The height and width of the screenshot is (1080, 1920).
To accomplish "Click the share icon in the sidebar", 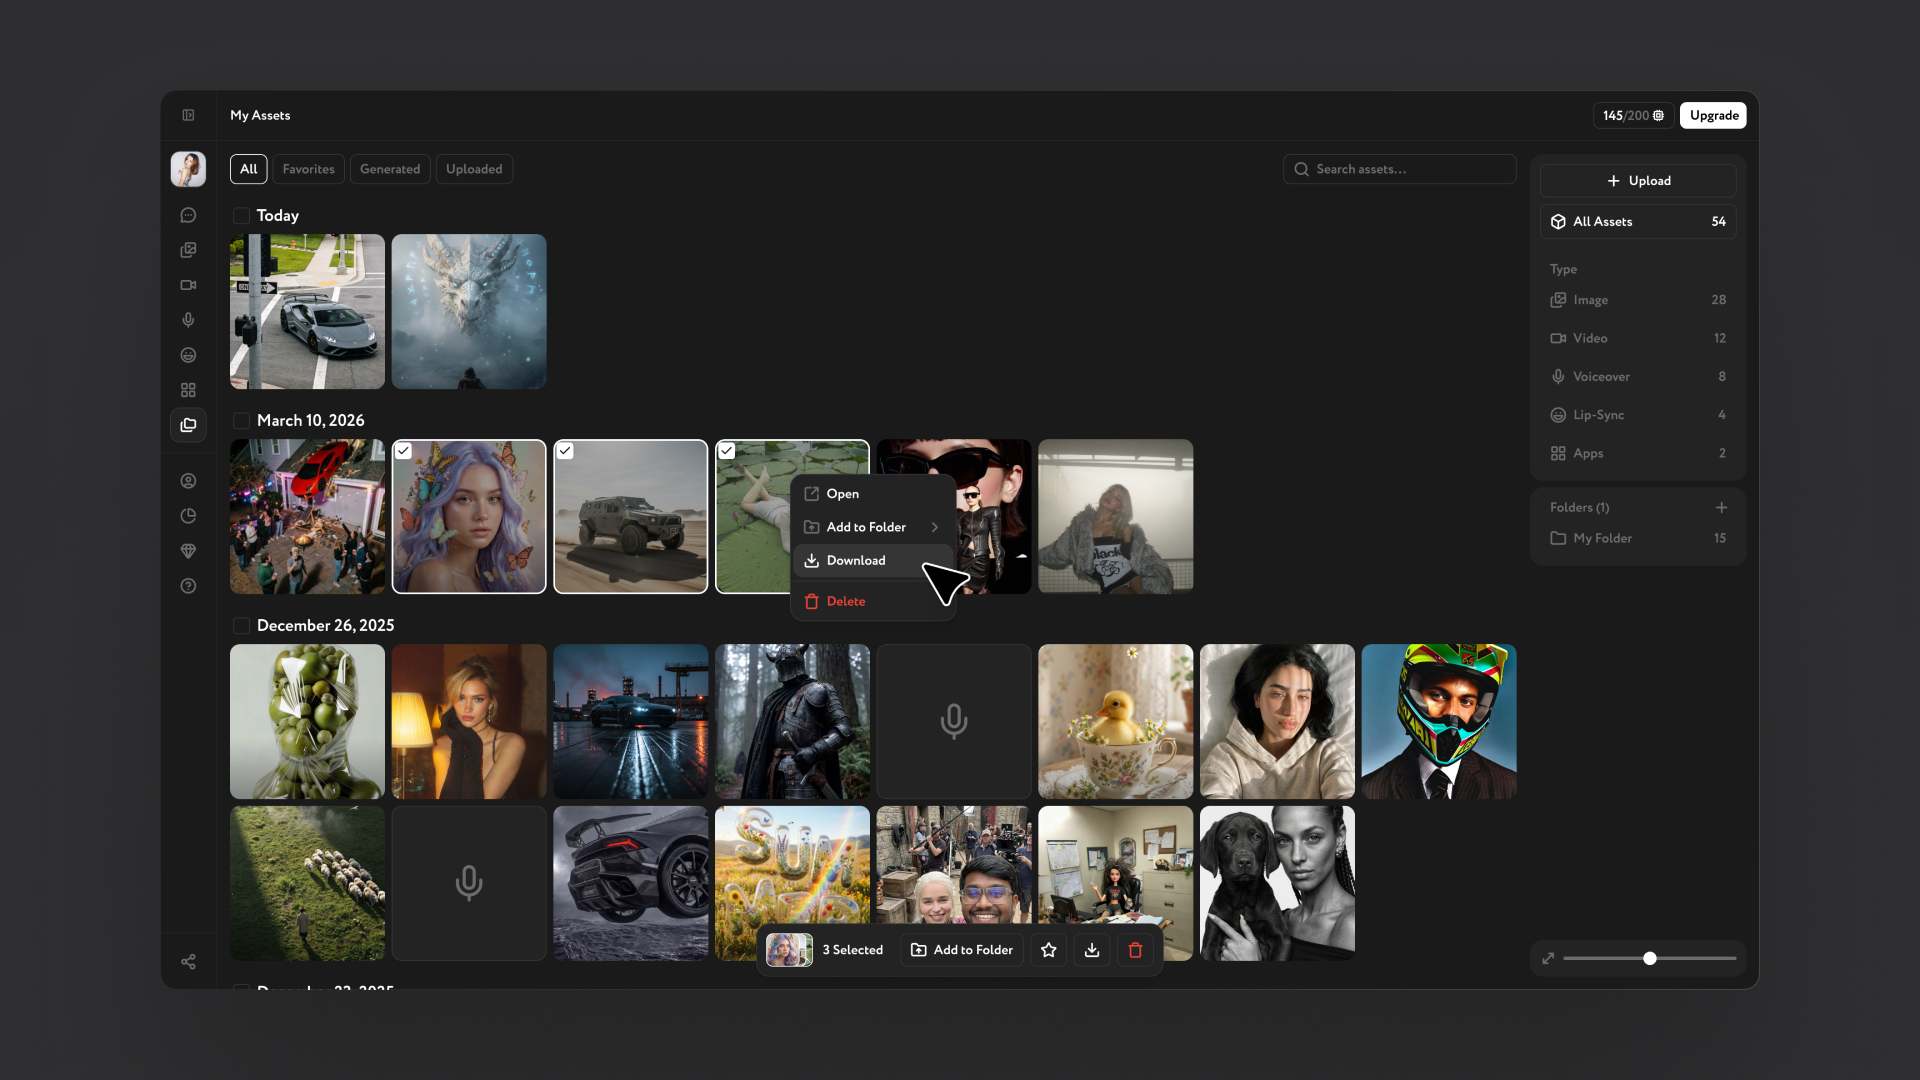I will click(x=188, y=962).
